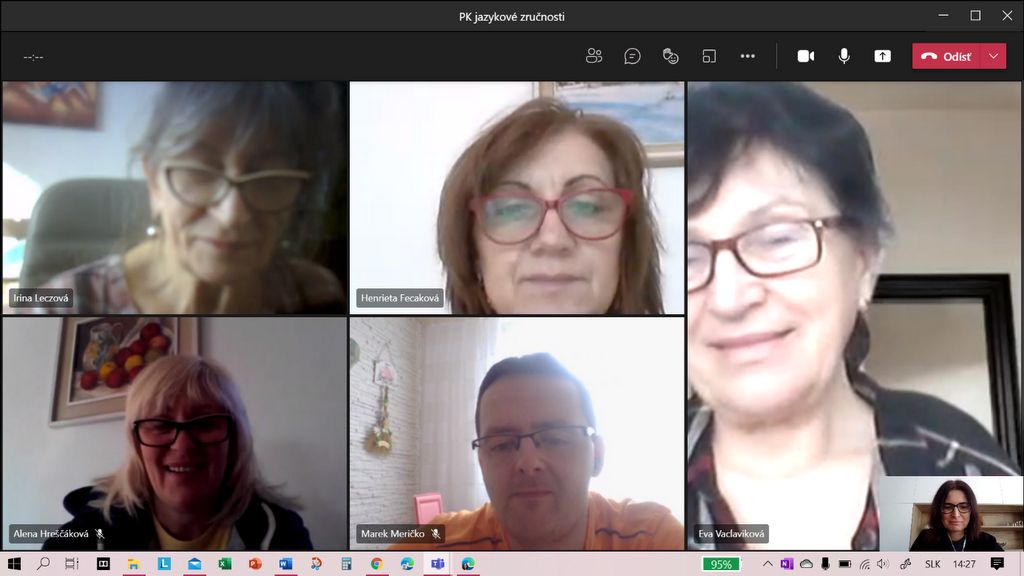This screenshot has height=576, width=1024.
Task: Open the system tray battery icon
Action: [x=845, y=564]
